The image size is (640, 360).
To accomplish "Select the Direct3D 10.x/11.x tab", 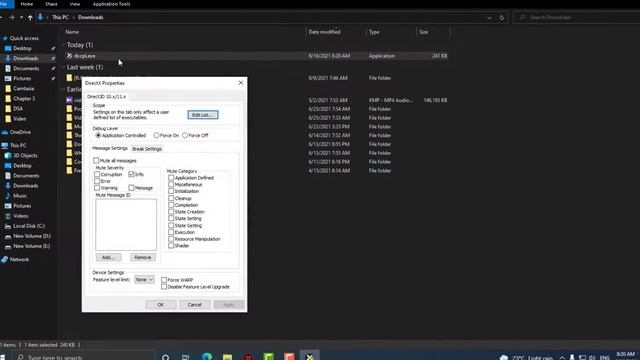I will 107,97.
